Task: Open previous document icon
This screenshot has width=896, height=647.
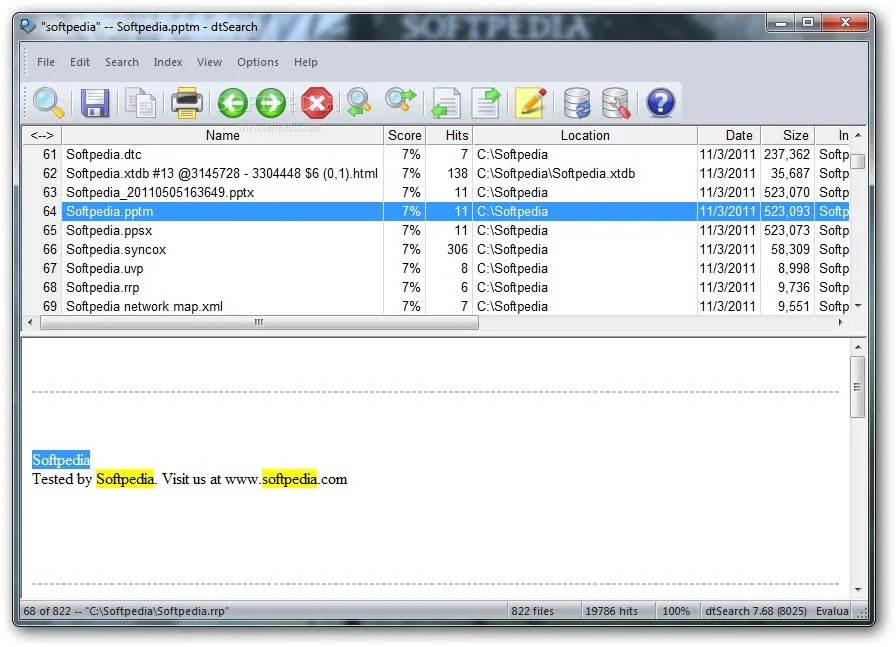Action: (446, 103)
